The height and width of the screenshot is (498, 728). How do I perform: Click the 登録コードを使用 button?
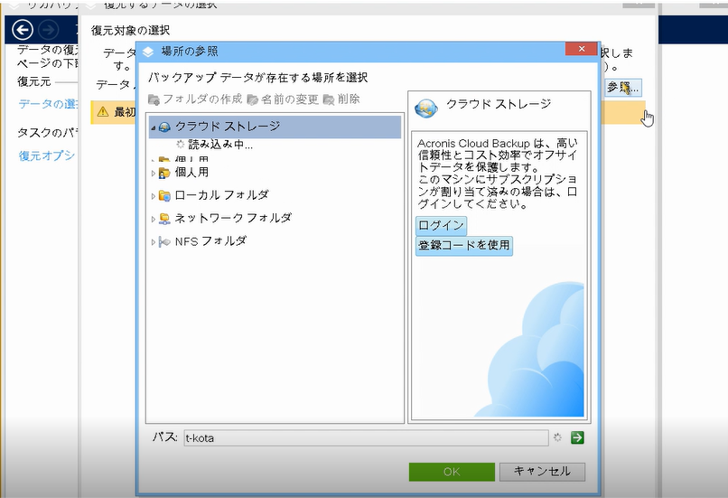click(x=464, y=245)
